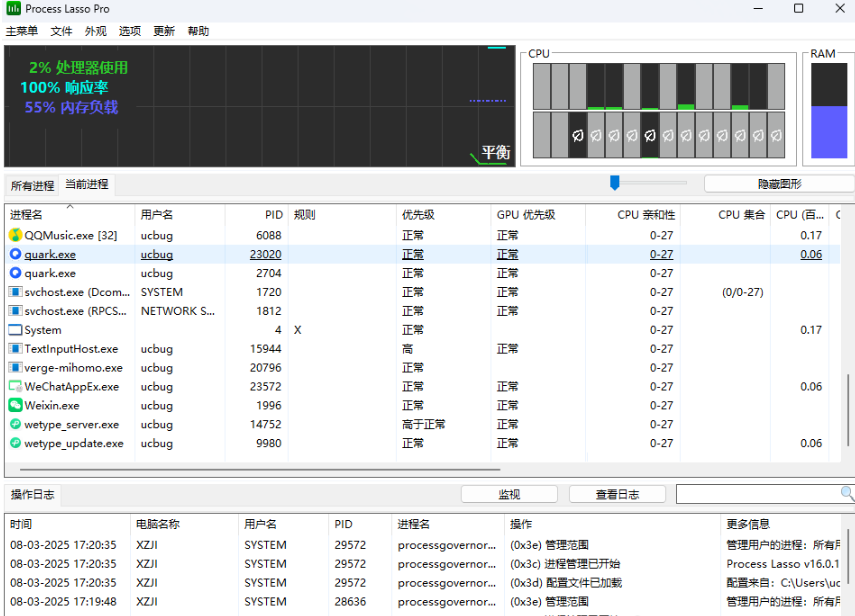The width and height of the screenshot is (855, 616).
Task: Click the verge-mihomo.exe process icon
Action: coord(16,367)
